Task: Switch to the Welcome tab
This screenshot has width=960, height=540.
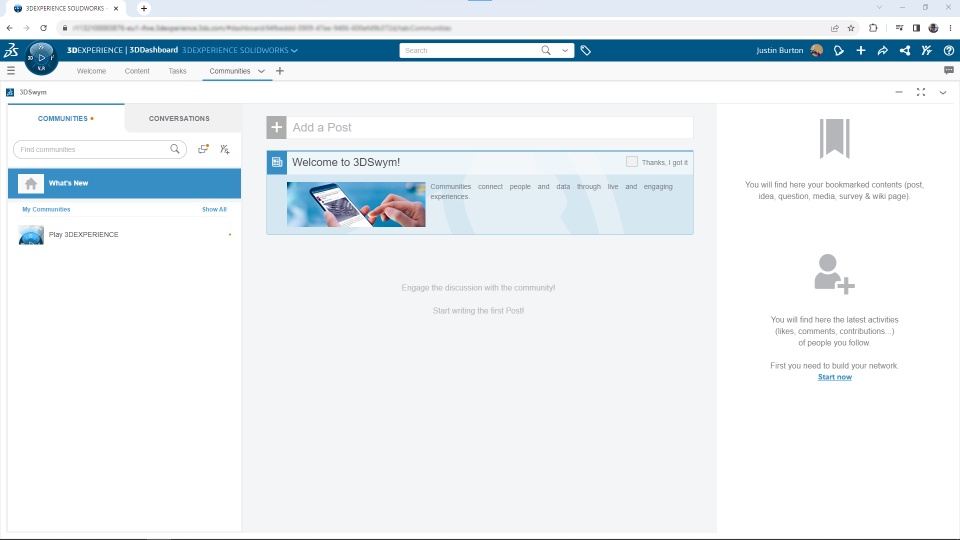Action: click(91, 71)
